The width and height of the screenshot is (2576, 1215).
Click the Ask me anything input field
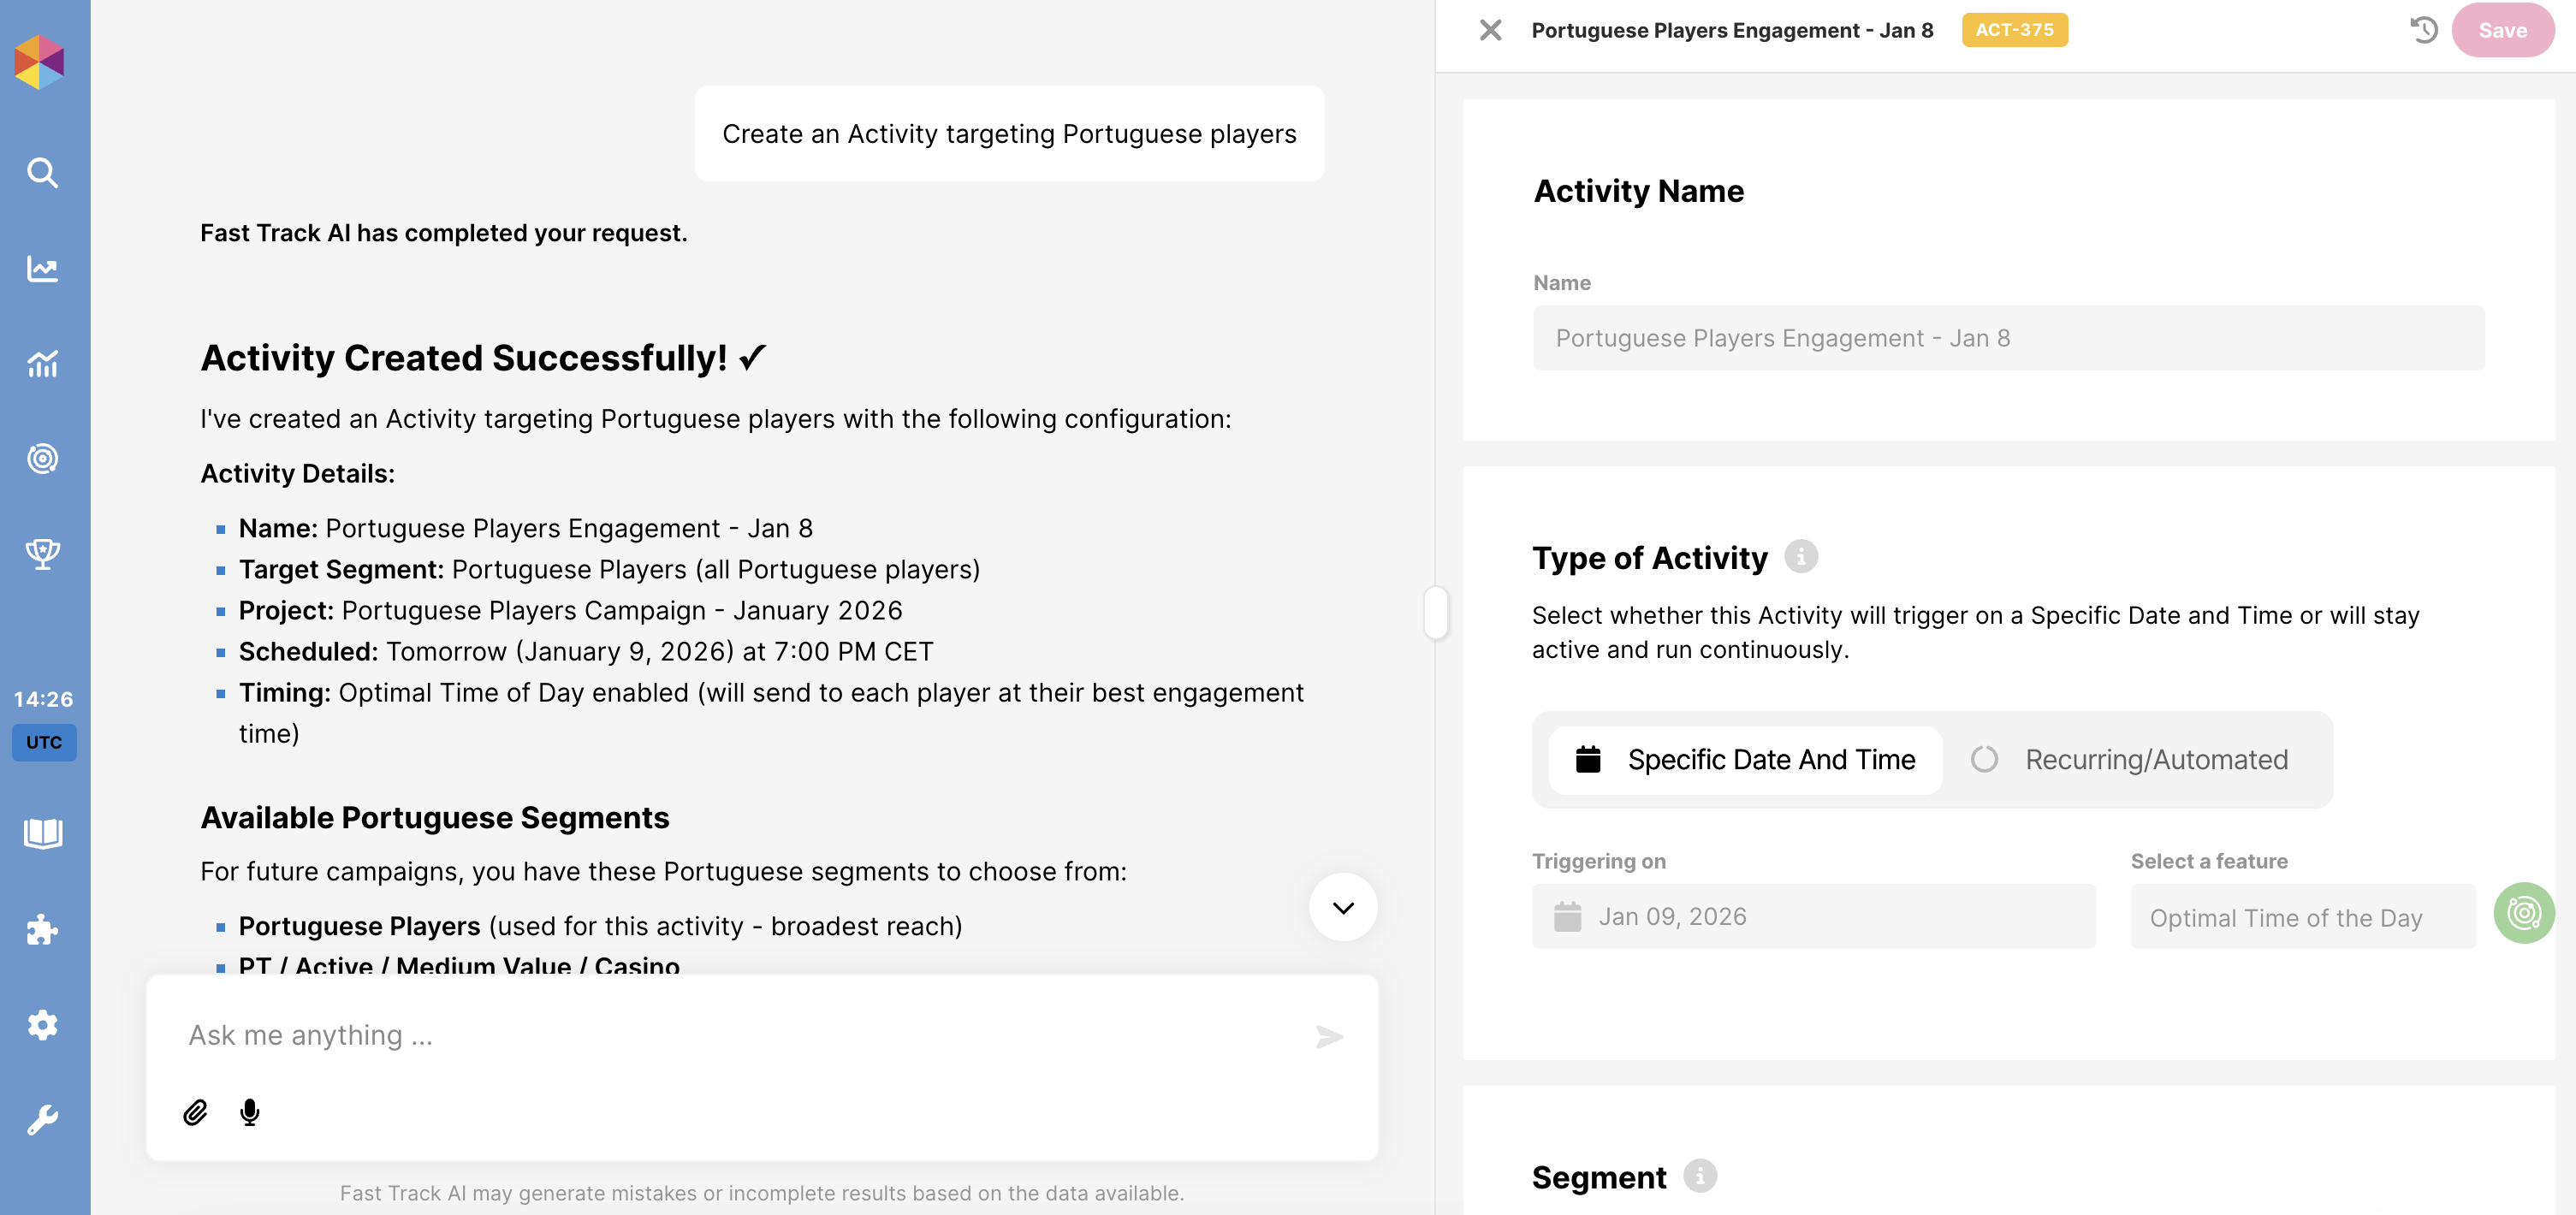point(740,1035)
